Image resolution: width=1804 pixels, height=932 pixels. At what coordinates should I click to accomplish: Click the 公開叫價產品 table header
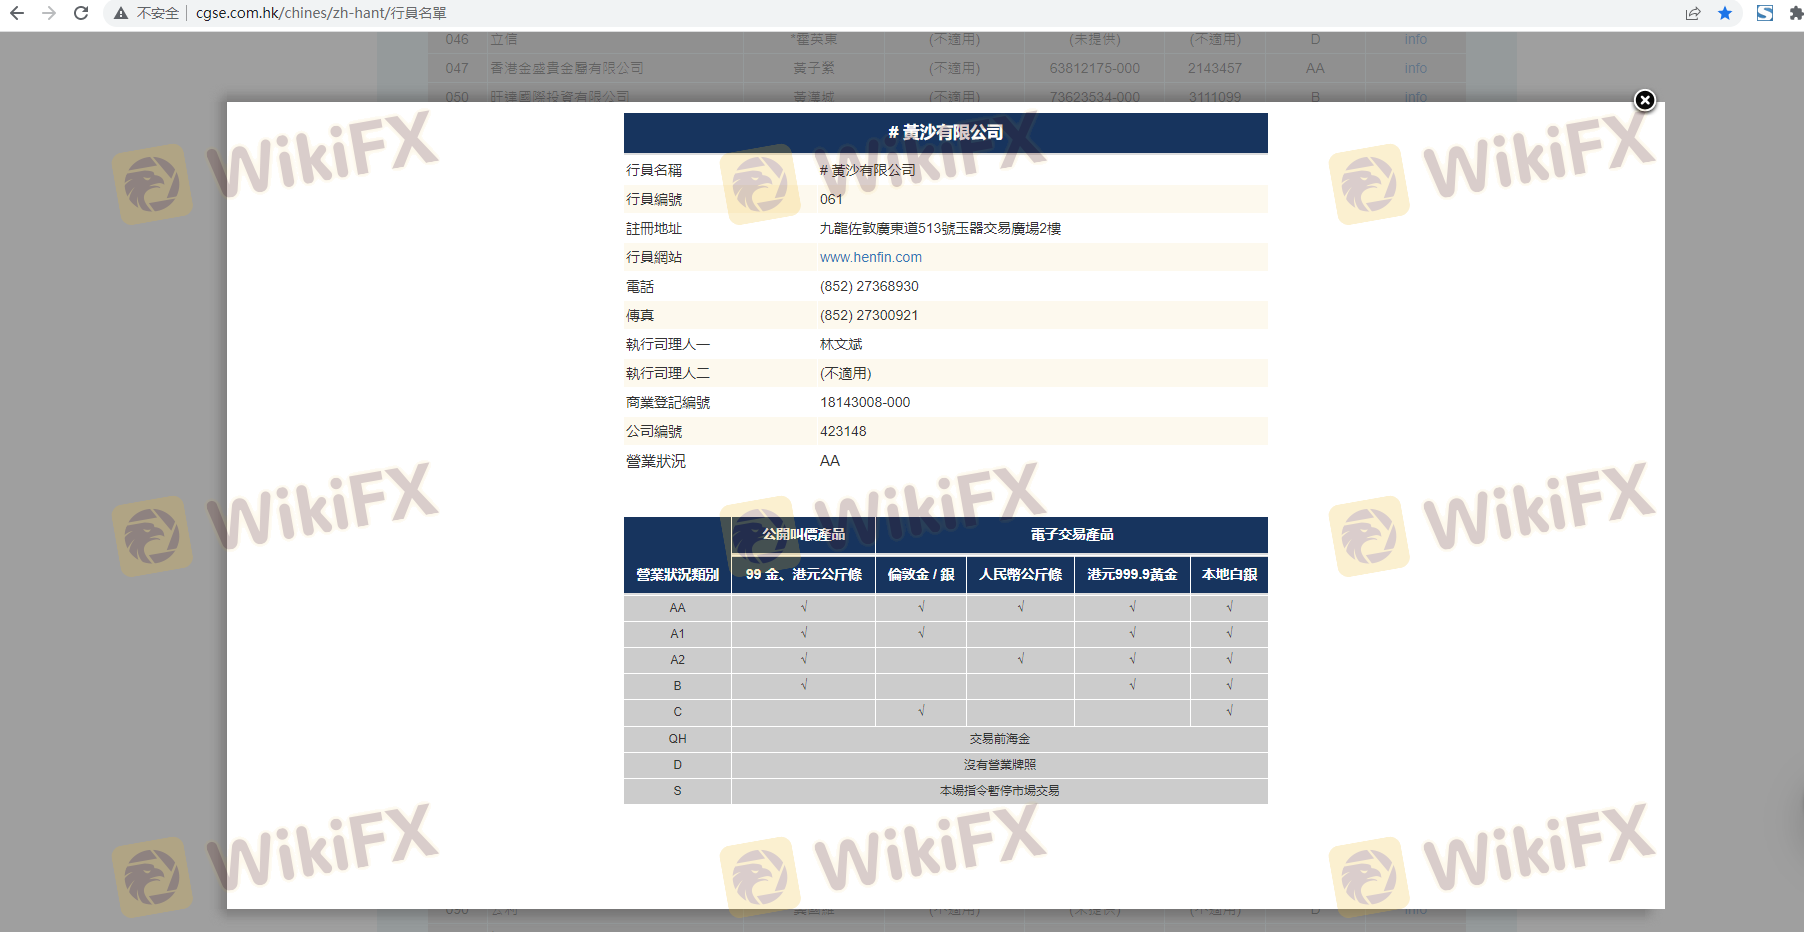(x=803, y=534)
